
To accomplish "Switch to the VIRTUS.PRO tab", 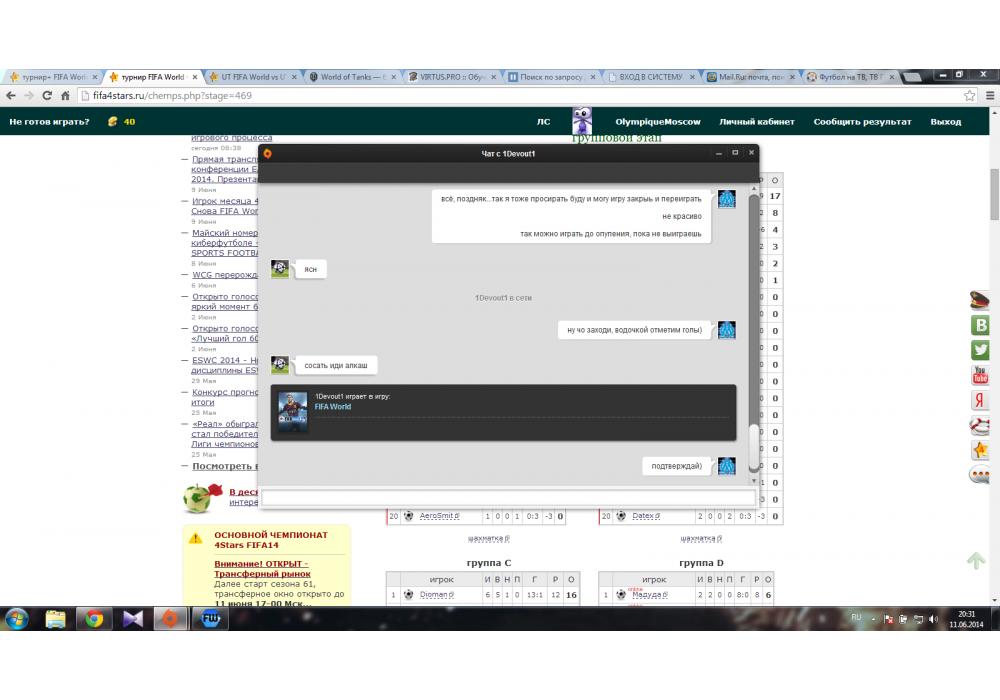I will (452, 77).
